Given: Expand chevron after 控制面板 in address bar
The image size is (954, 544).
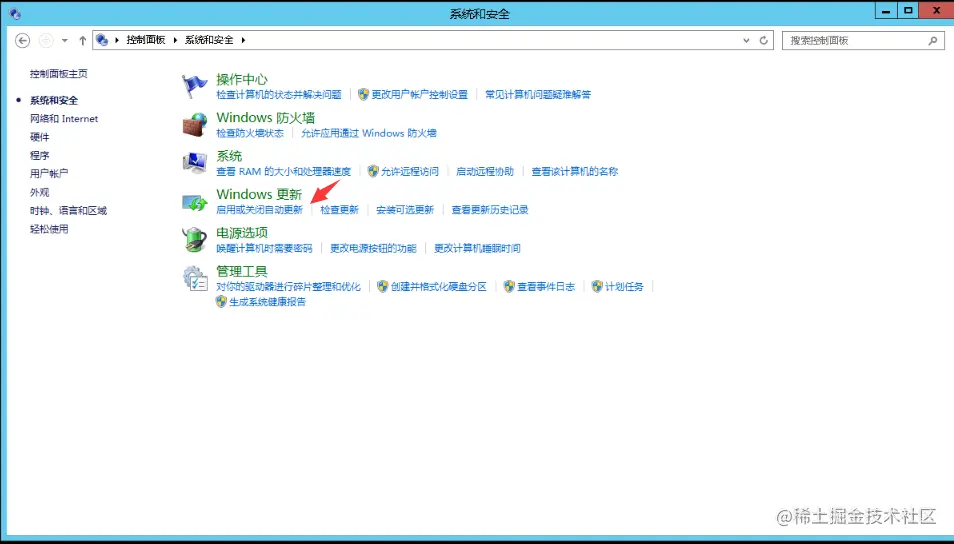Looking at the screenshot, I should point(175,40).
